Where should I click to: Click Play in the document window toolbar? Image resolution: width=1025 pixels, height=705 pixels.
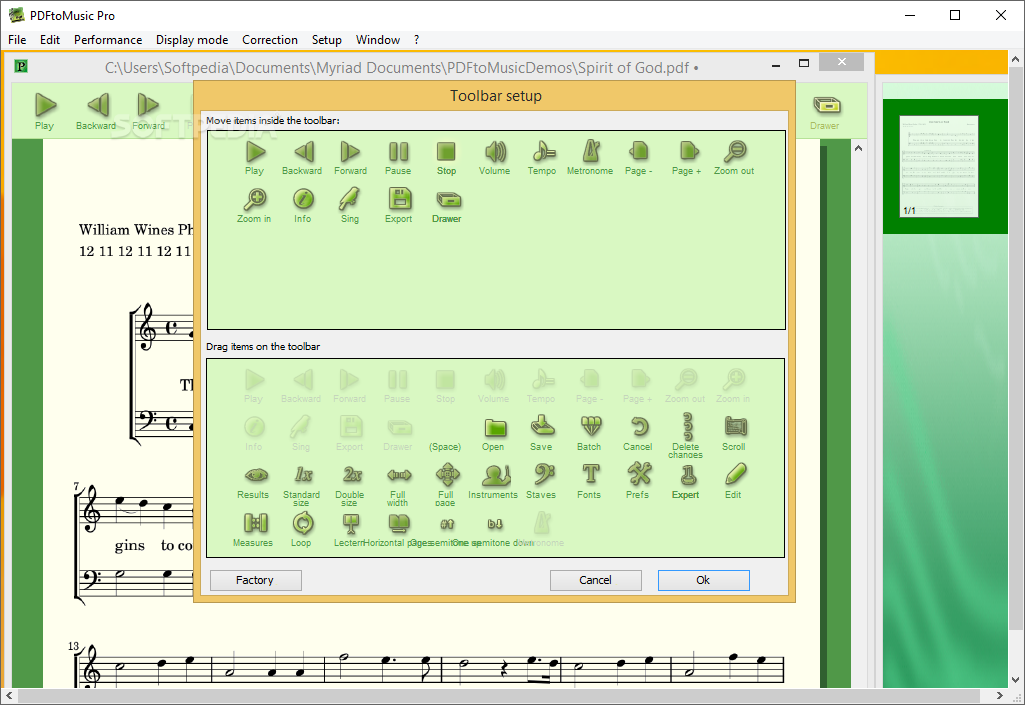45,111
